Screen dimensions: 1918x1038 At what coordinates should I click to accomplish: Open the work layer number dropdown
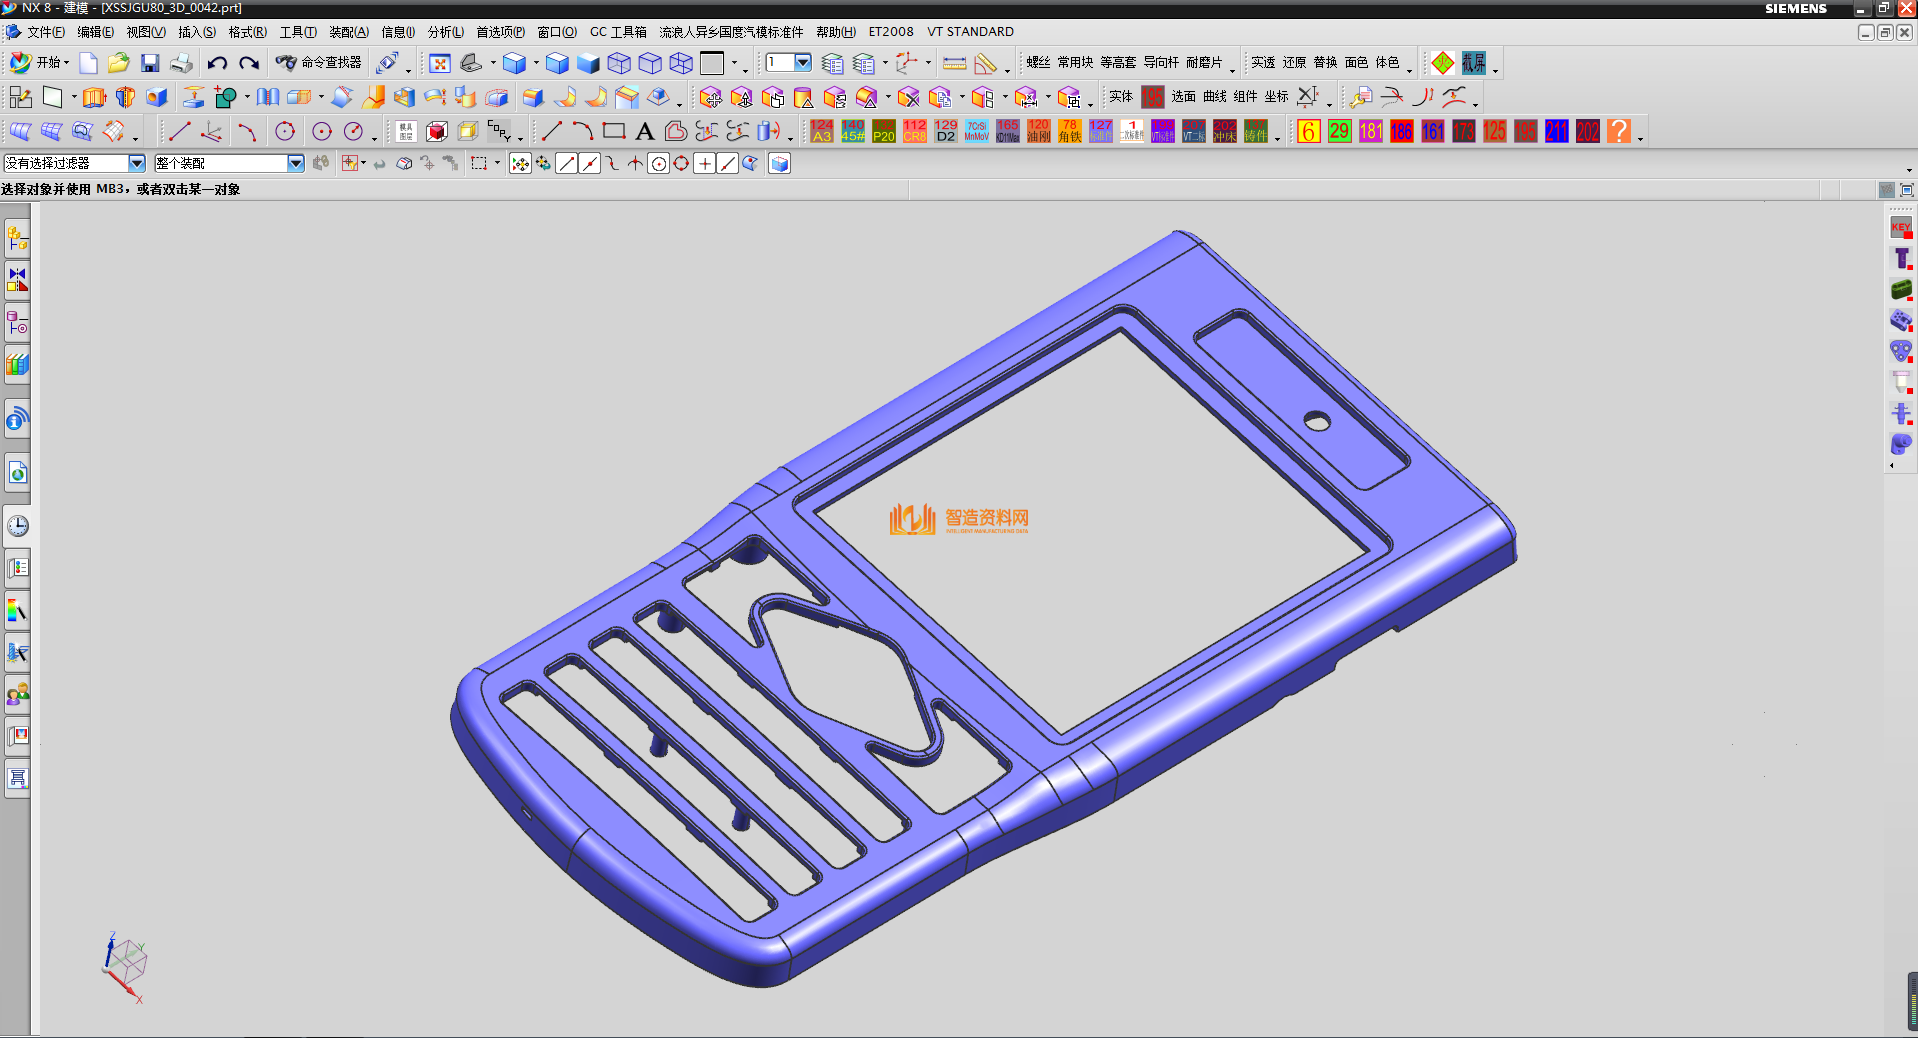click(802, 63)
